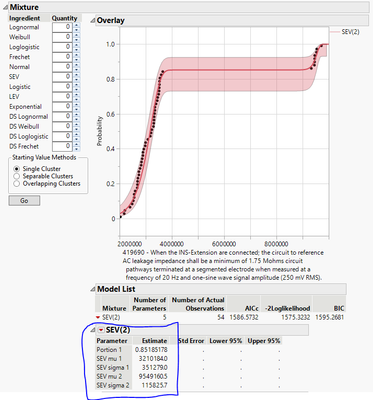Increase DS Frechet quantity with spinner arrow

pos(77,144)
